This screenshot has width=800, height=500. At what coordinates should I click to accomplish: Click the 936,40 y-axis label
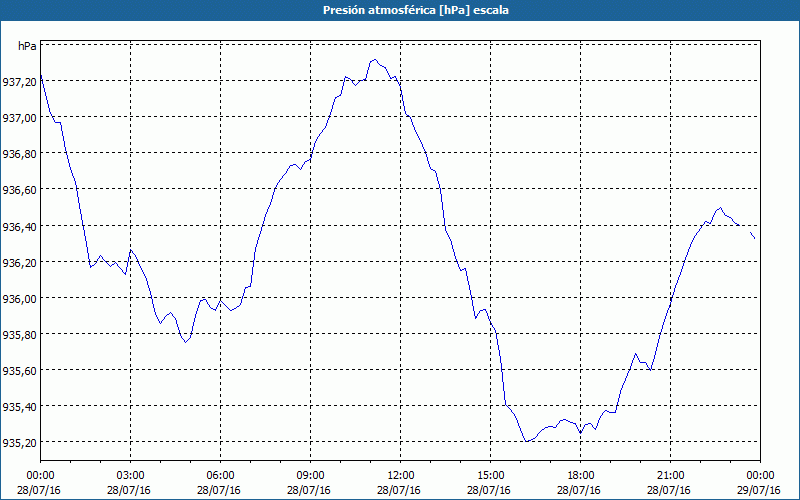click(x=19, y=226)
